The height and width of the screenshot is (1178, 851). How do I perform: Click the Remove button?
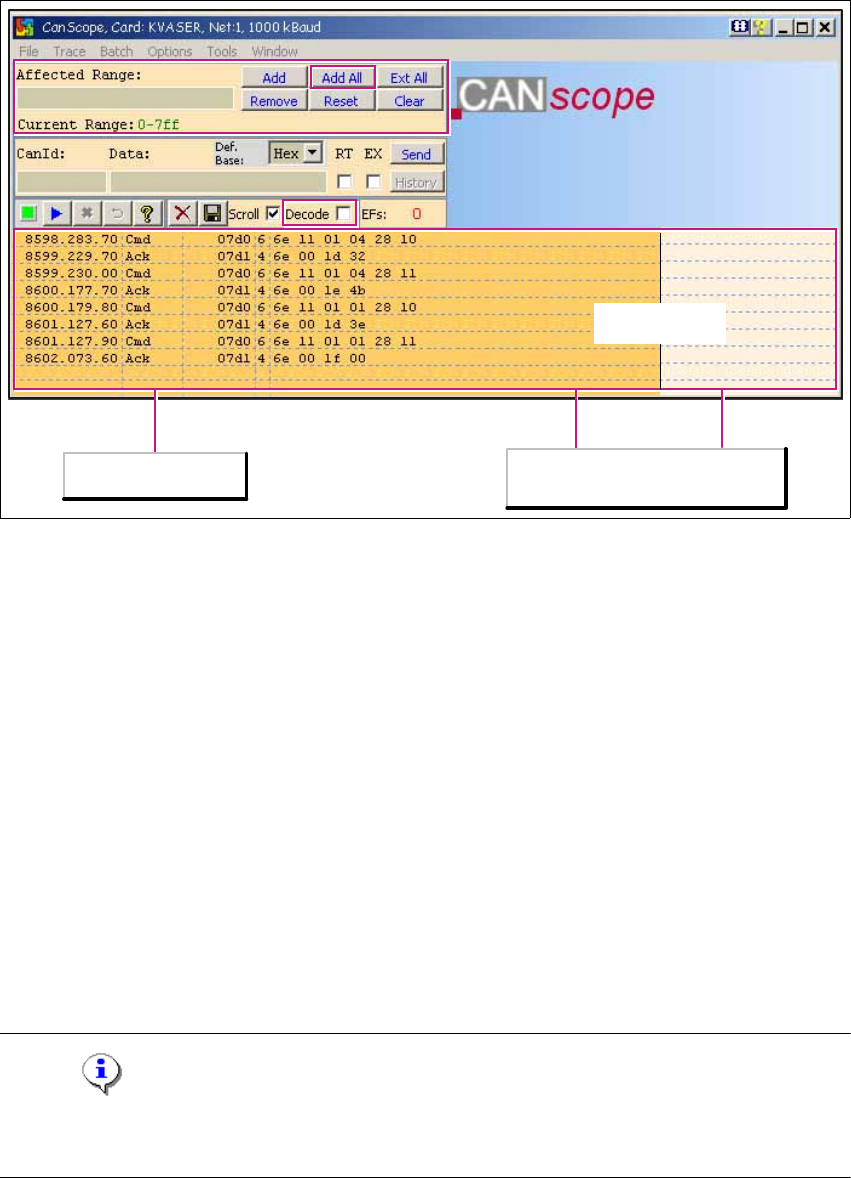coord(274,101)
